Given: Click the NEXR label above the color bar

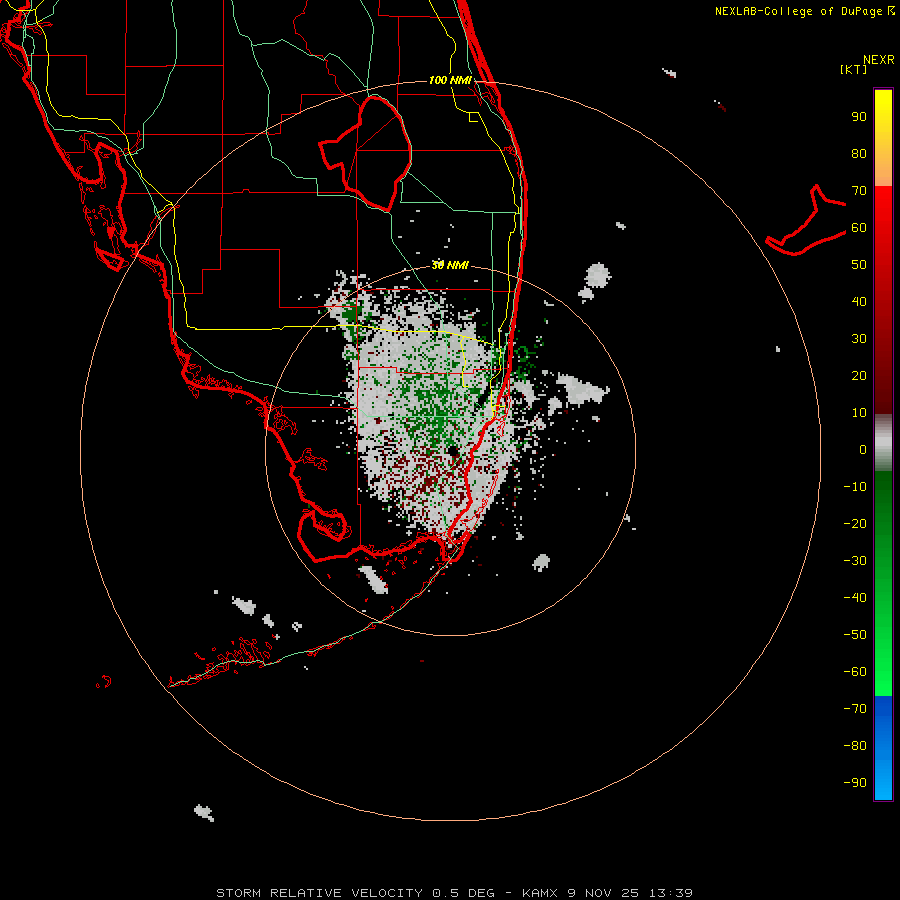Looking at the screenshot, I should pos(879,60).
